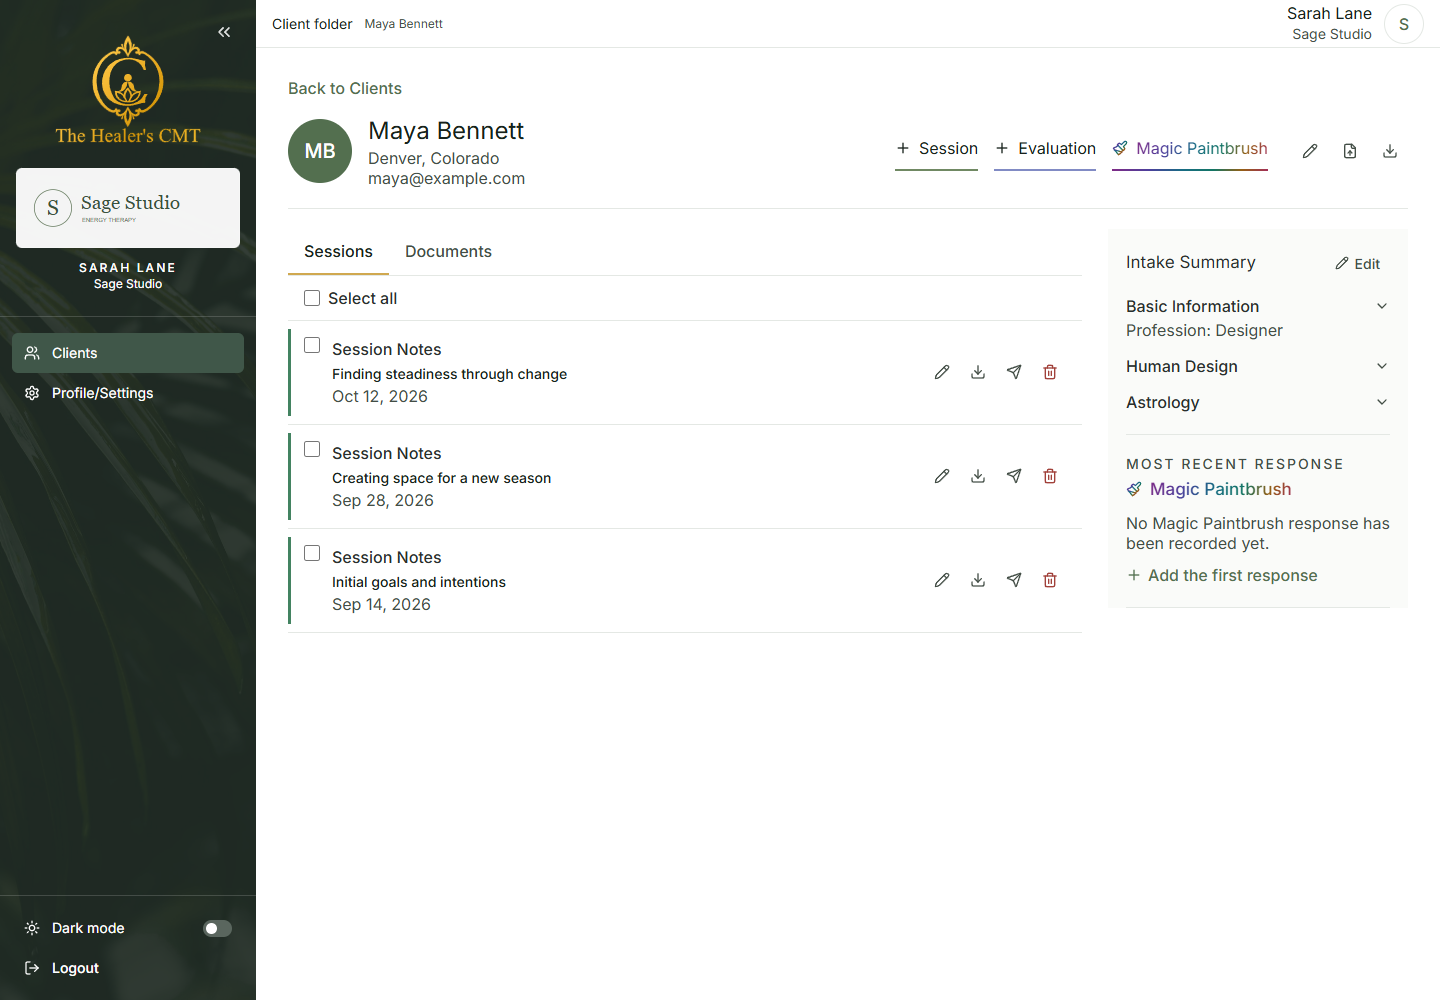Send the Oct 12, 2026 session note
Screen dimensions: 1440x1000
coord(1014,372)
